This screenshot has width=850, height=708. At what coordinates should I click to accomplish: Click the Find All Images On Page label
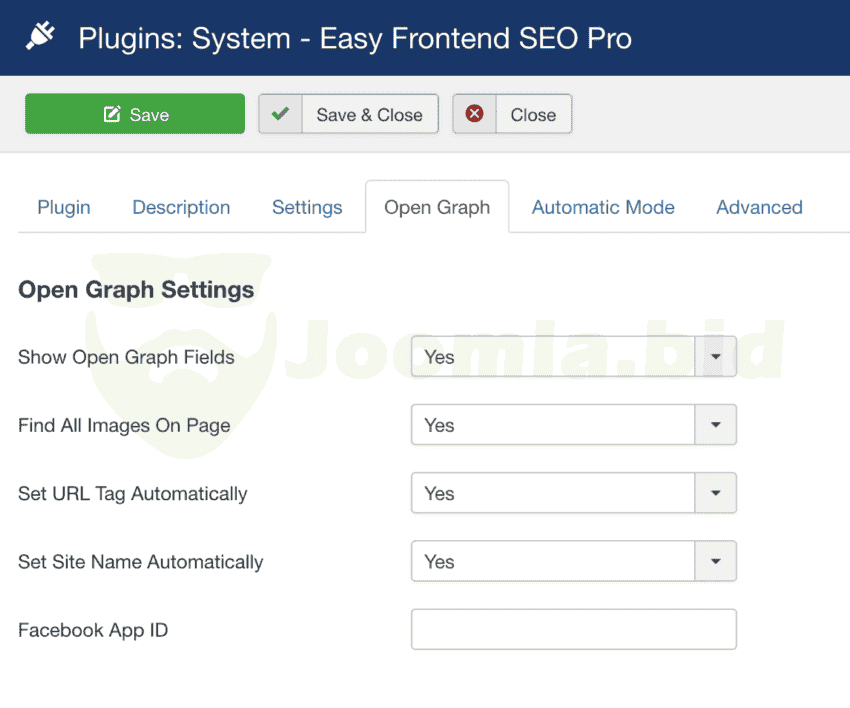(124, 425)
